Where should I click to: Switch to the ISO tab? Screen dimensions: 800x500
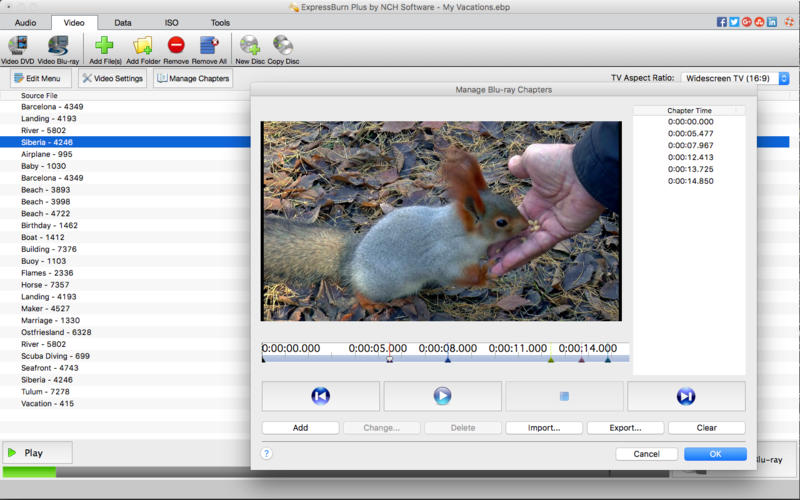point(171,22)
